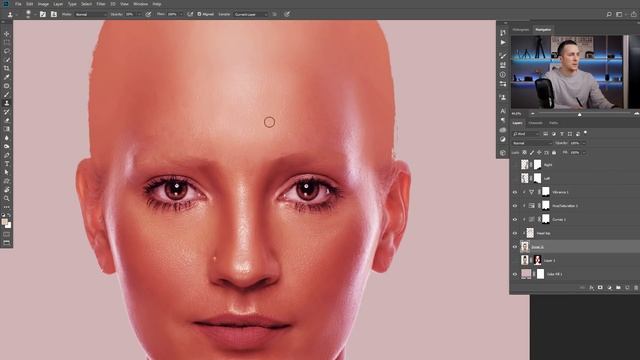This screenshot has height=360, width=640.
Task: Toggle visibility of Curves 1 layer
Action: tap(515, 220)
